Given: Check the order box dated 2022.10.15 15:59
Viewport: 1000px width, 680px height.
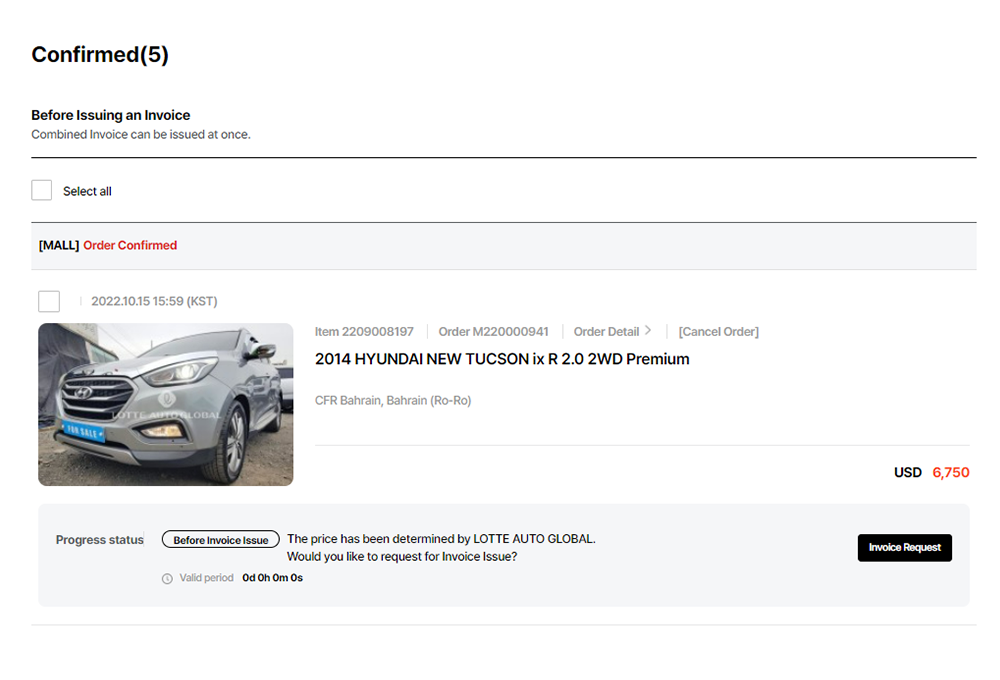Looking at the screenshot, I should 49,301.
